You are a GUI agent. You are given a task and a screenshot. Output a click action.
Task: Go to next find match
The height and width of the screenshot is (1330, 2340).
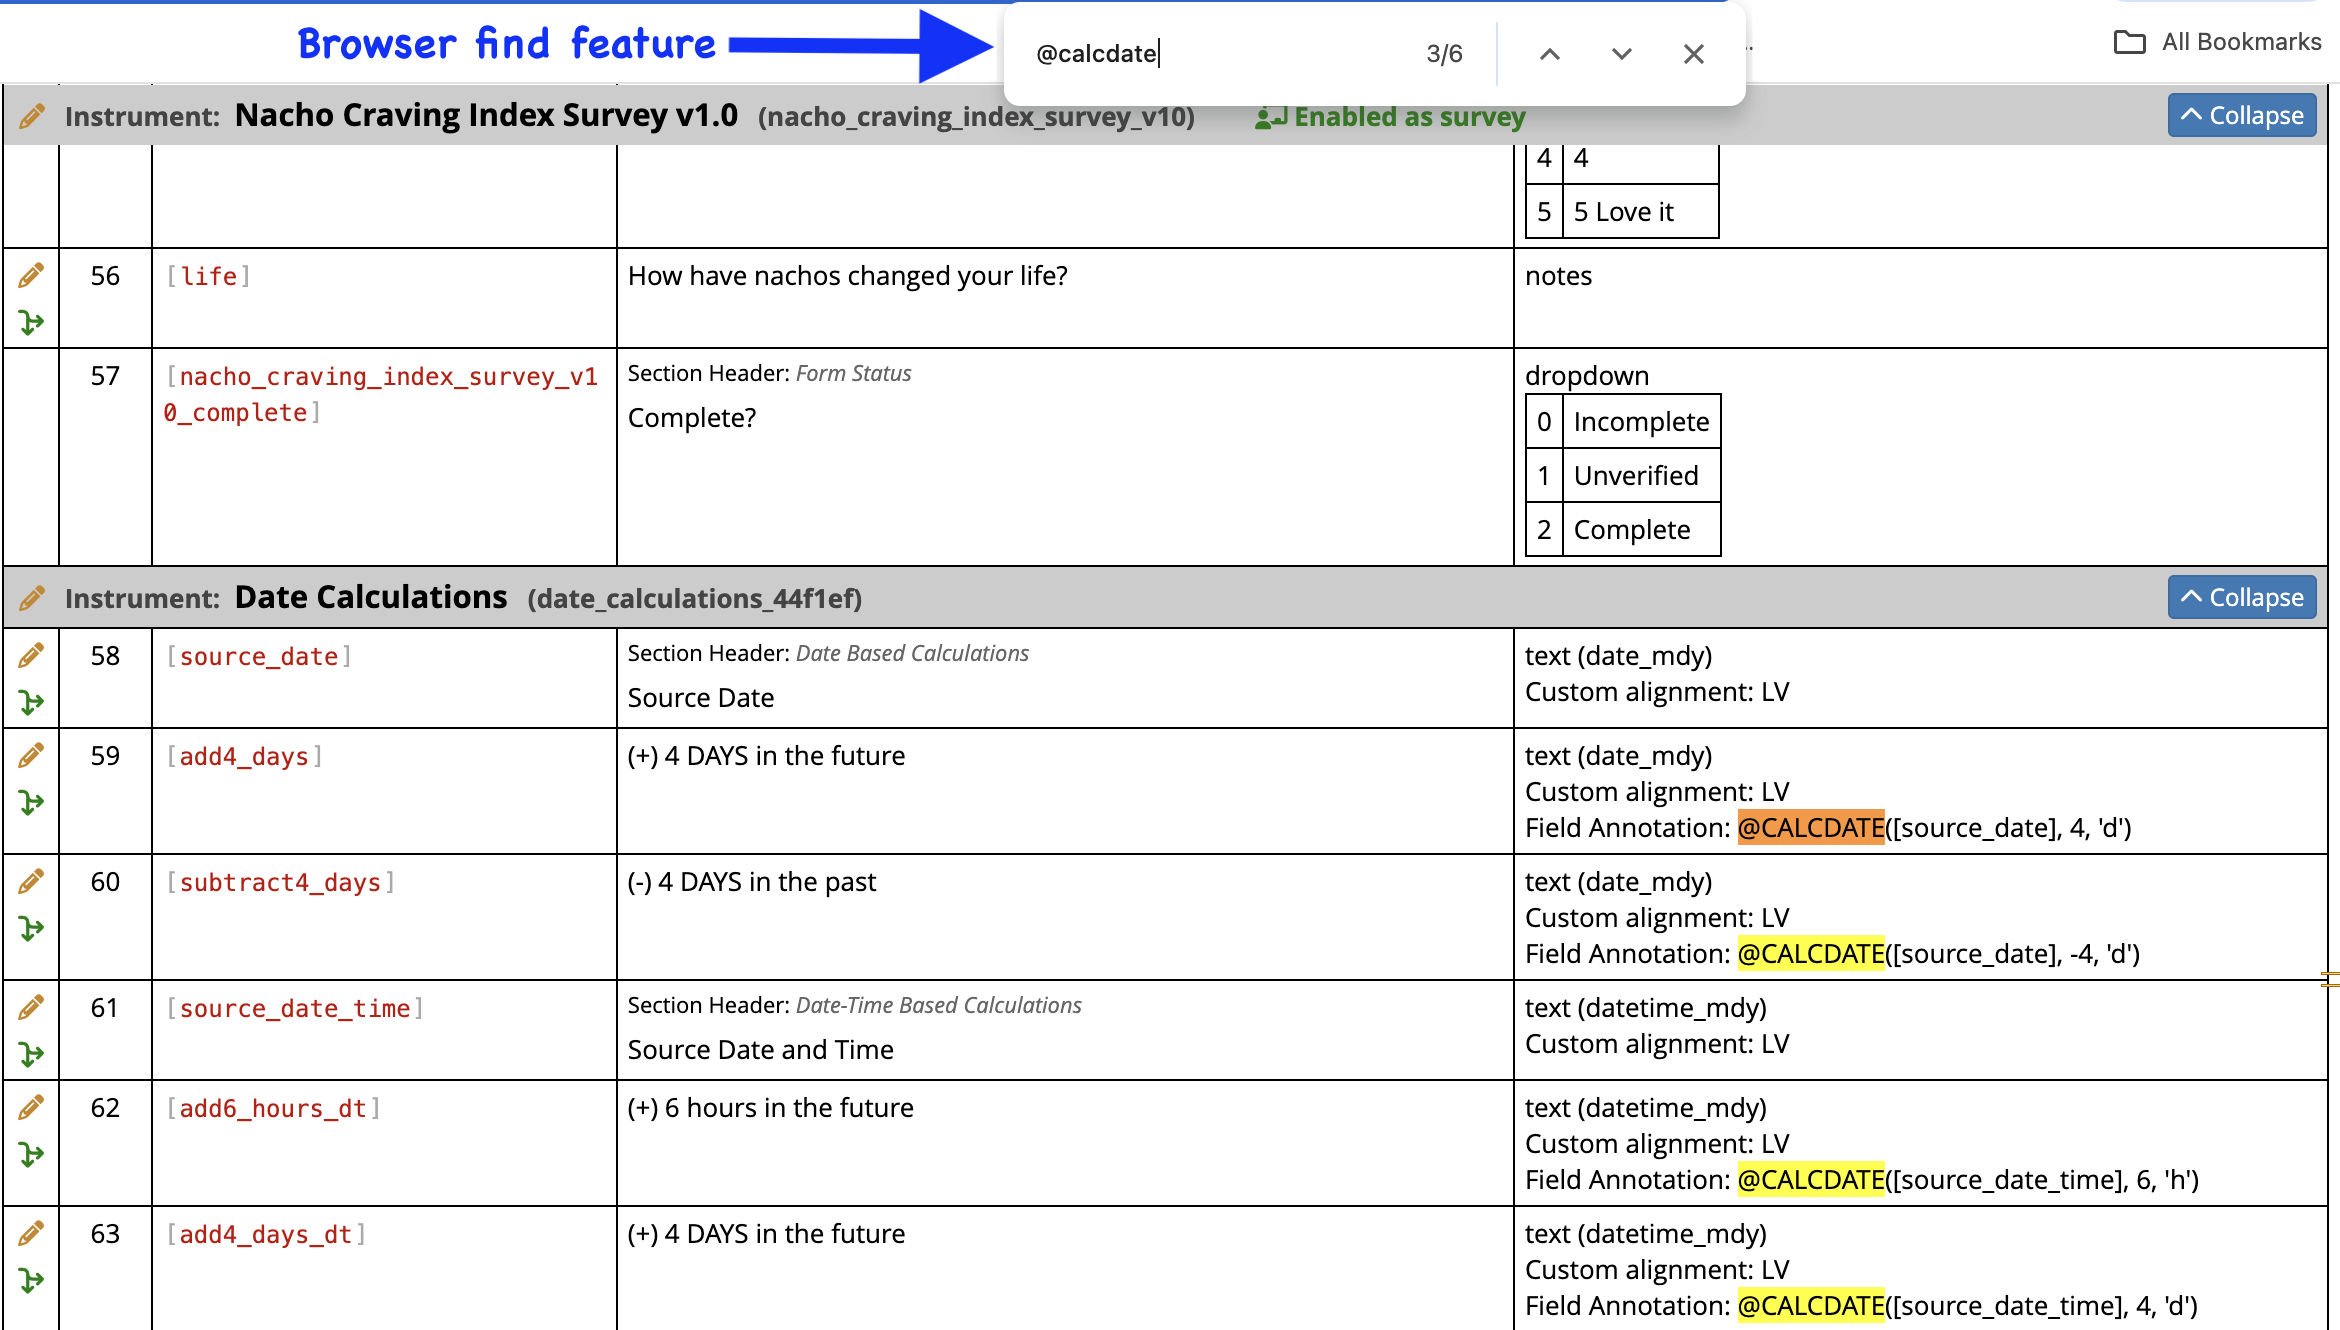[1622, 54]
